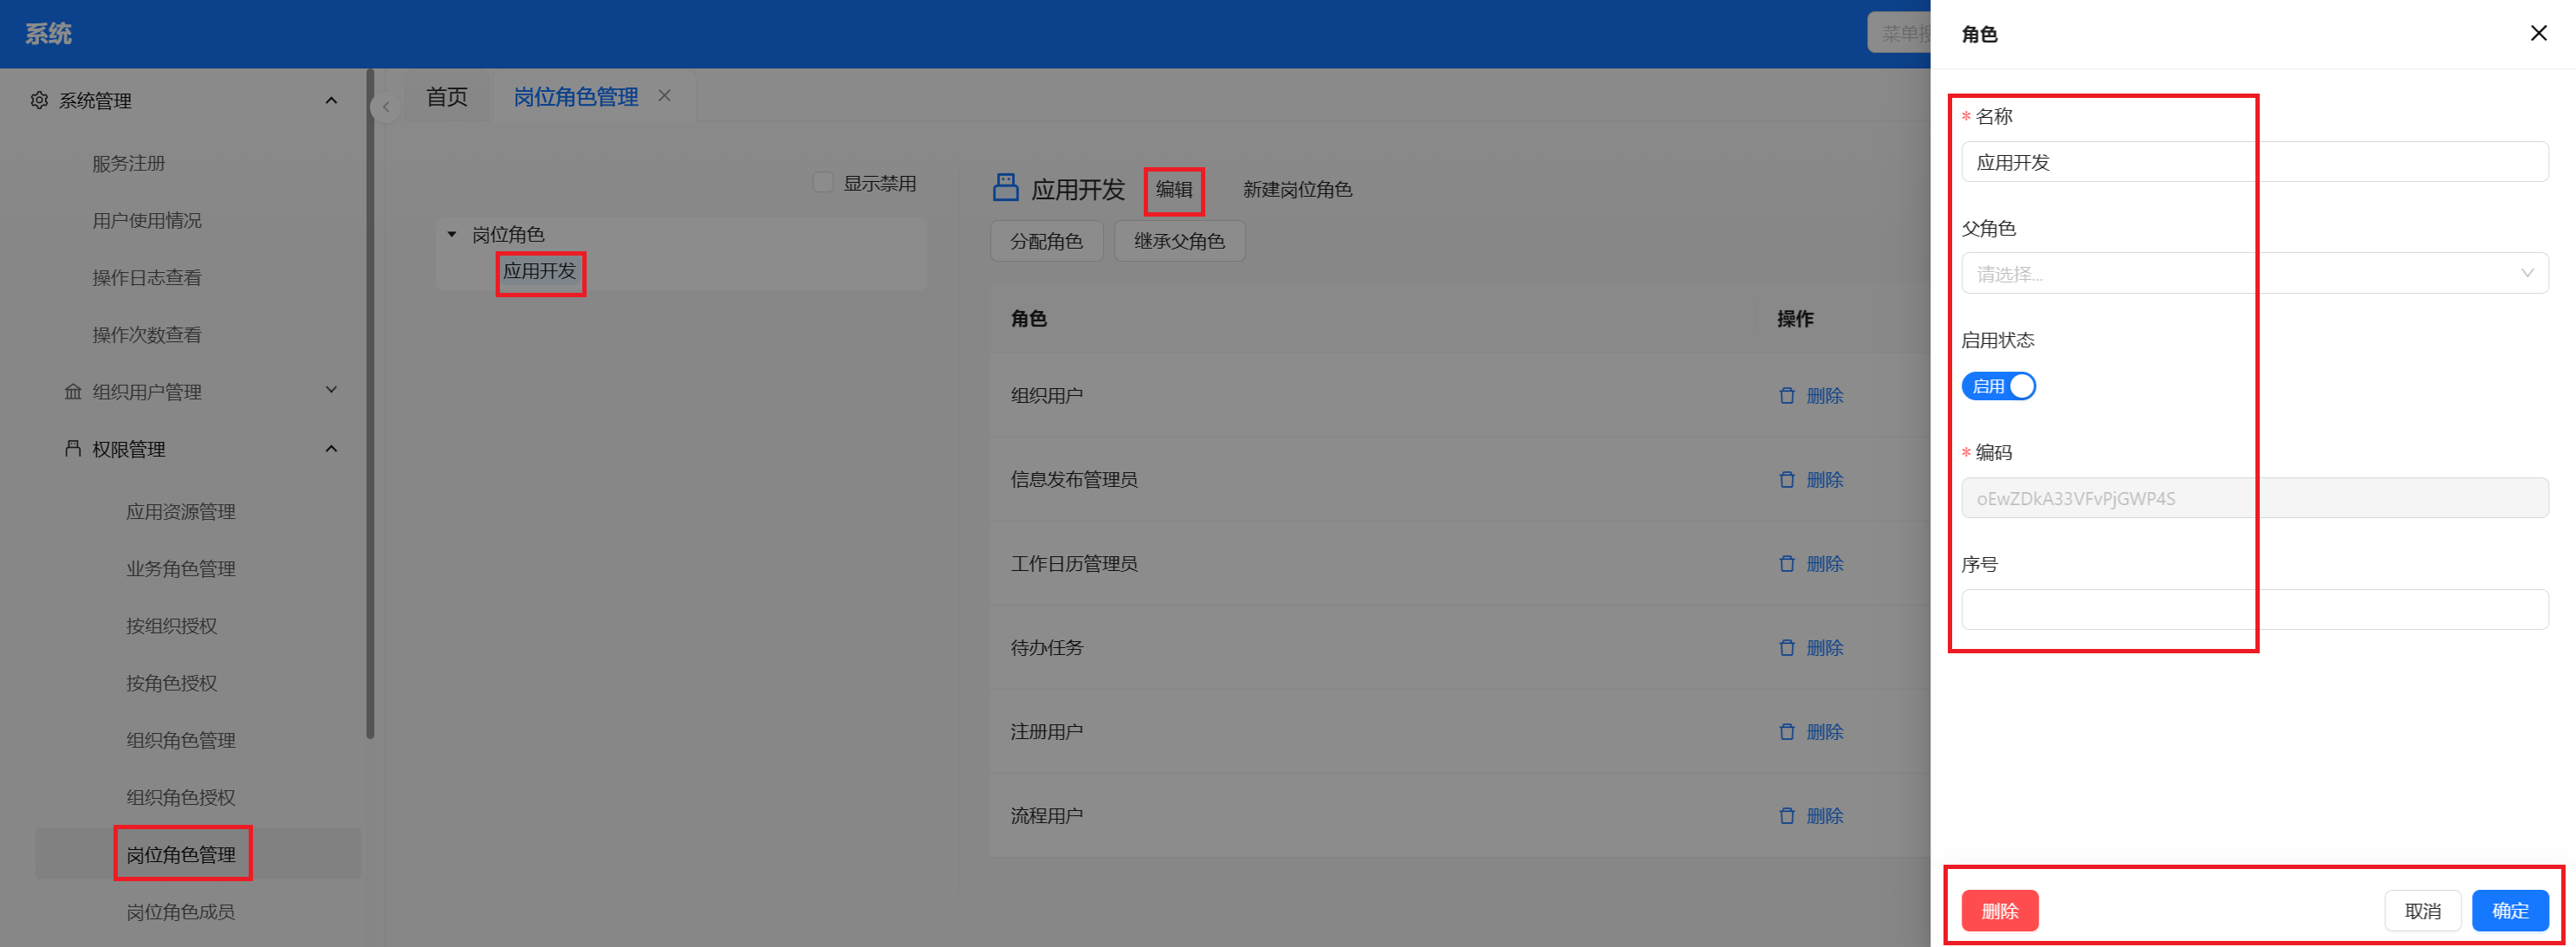Toggle the 启用 status switch
The width and height of the screenshot is (2576, 947).
pyautogui.click(x=1998, y=386)
